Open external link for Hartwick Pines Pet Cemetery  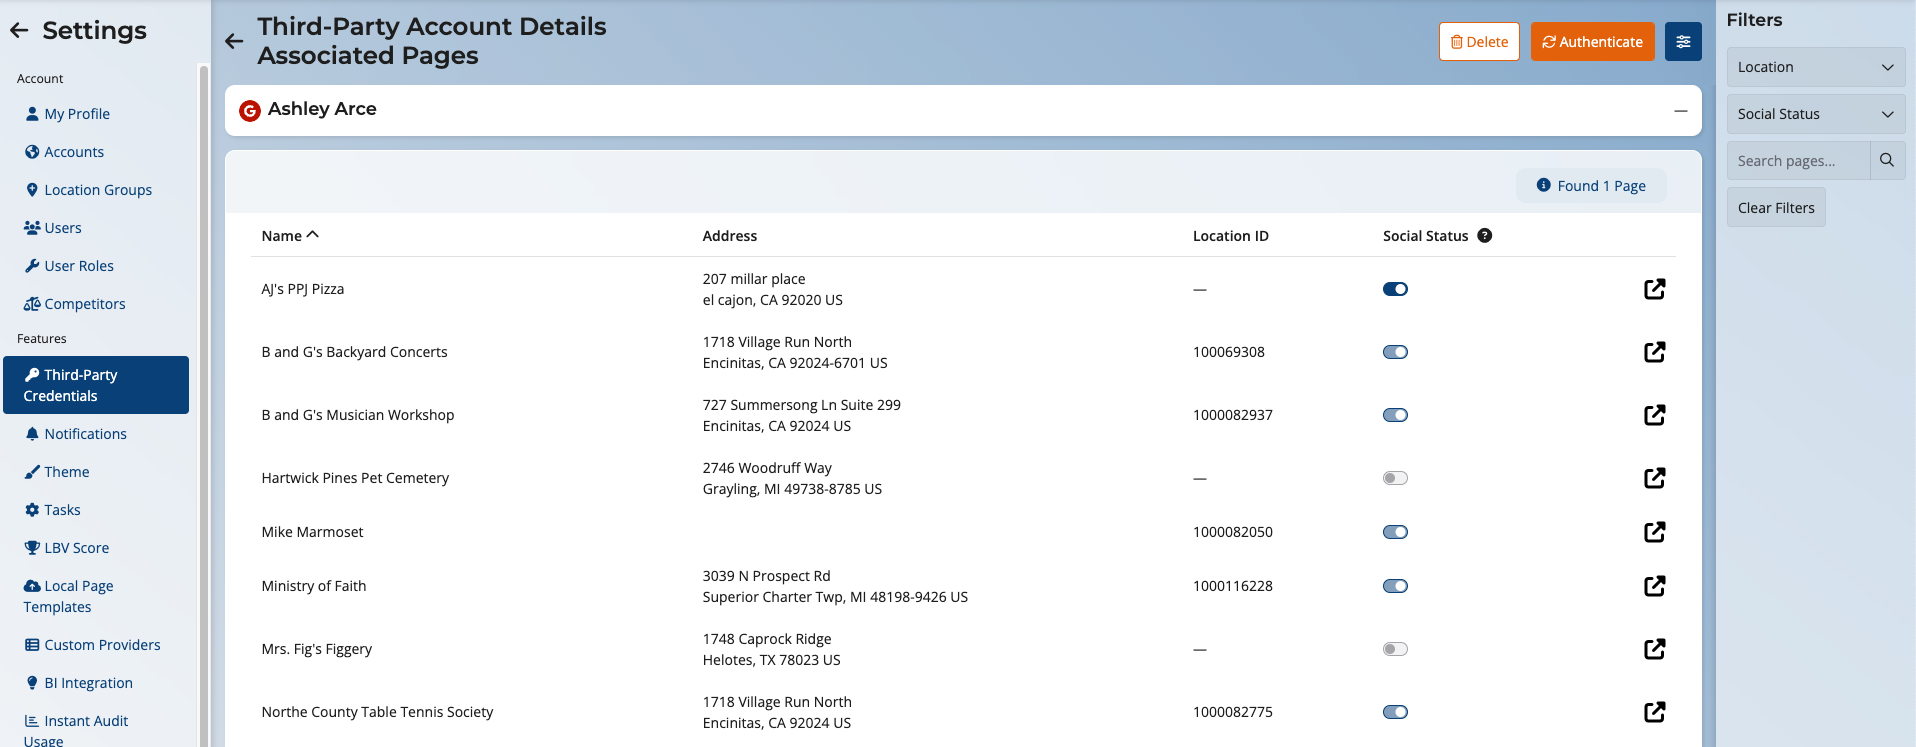[x=1654, y=478]
